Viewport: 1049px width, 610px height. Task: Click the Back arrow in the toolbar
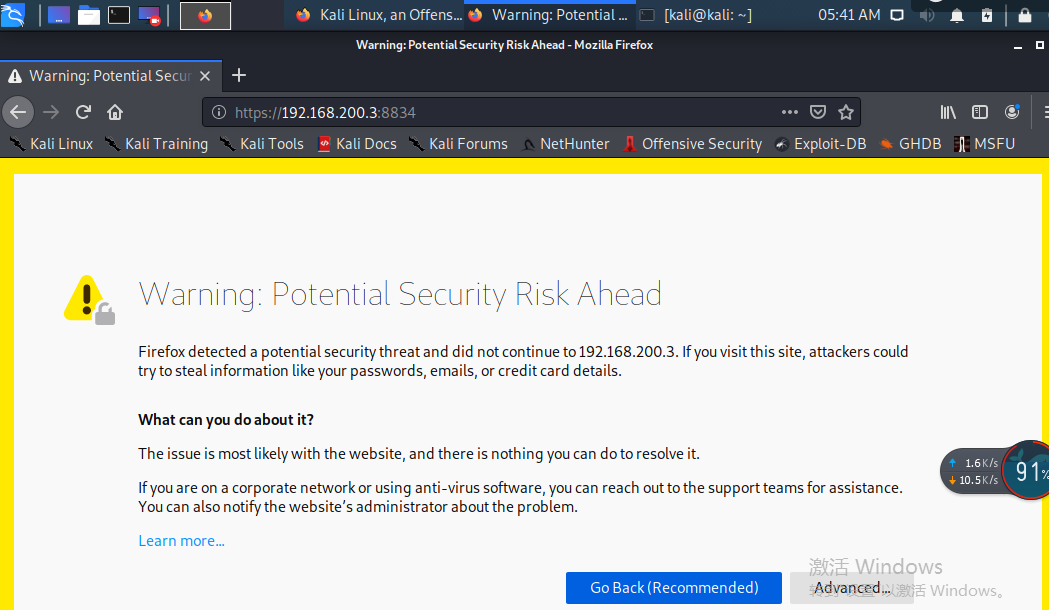pyautogui.click(x=18, y=112)
